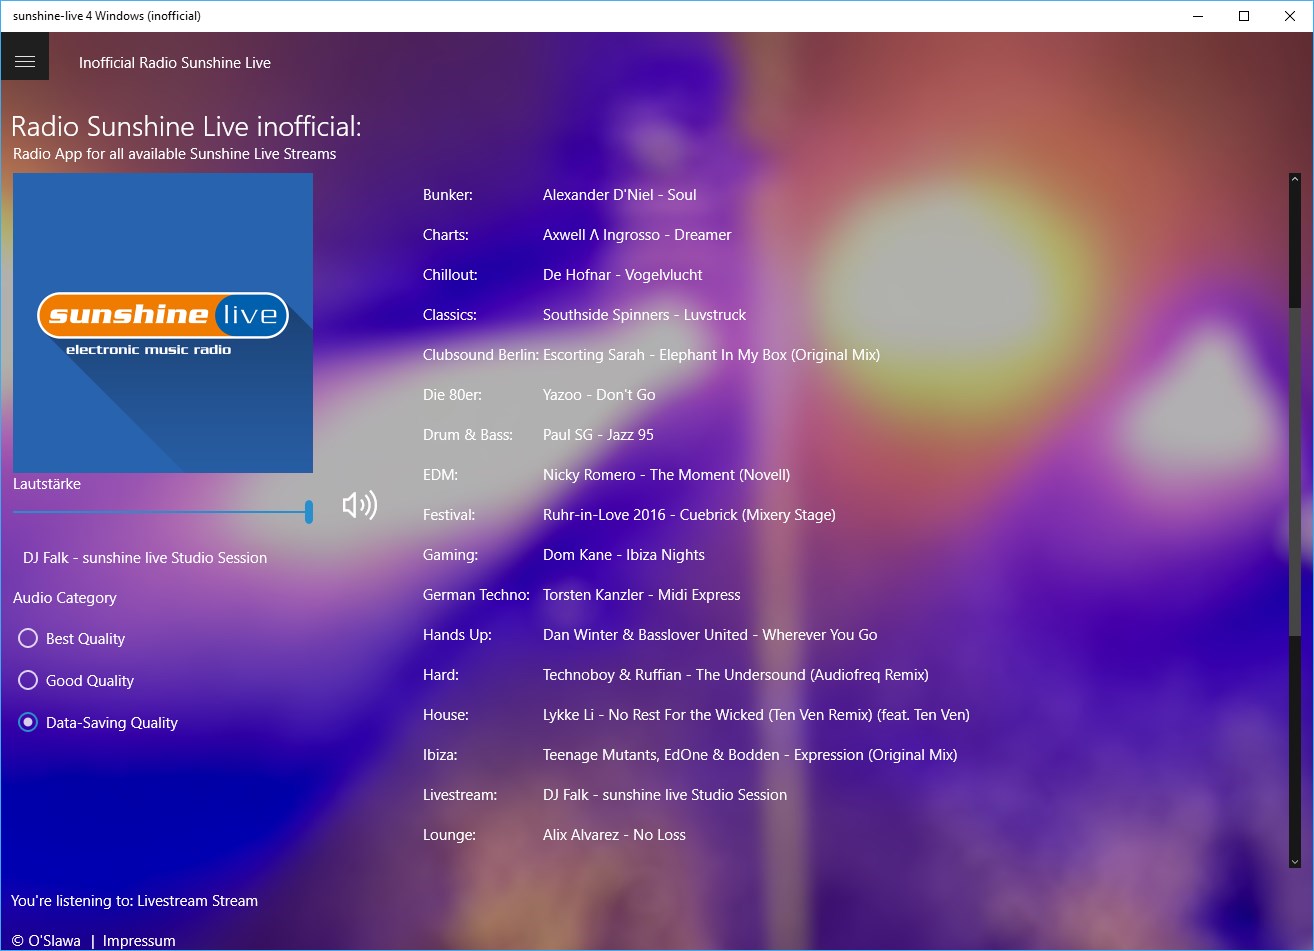This screenshot has width=1314, height=951.
Task: Minimize the sunshine-live window
Action: (x=1198, y=16)
